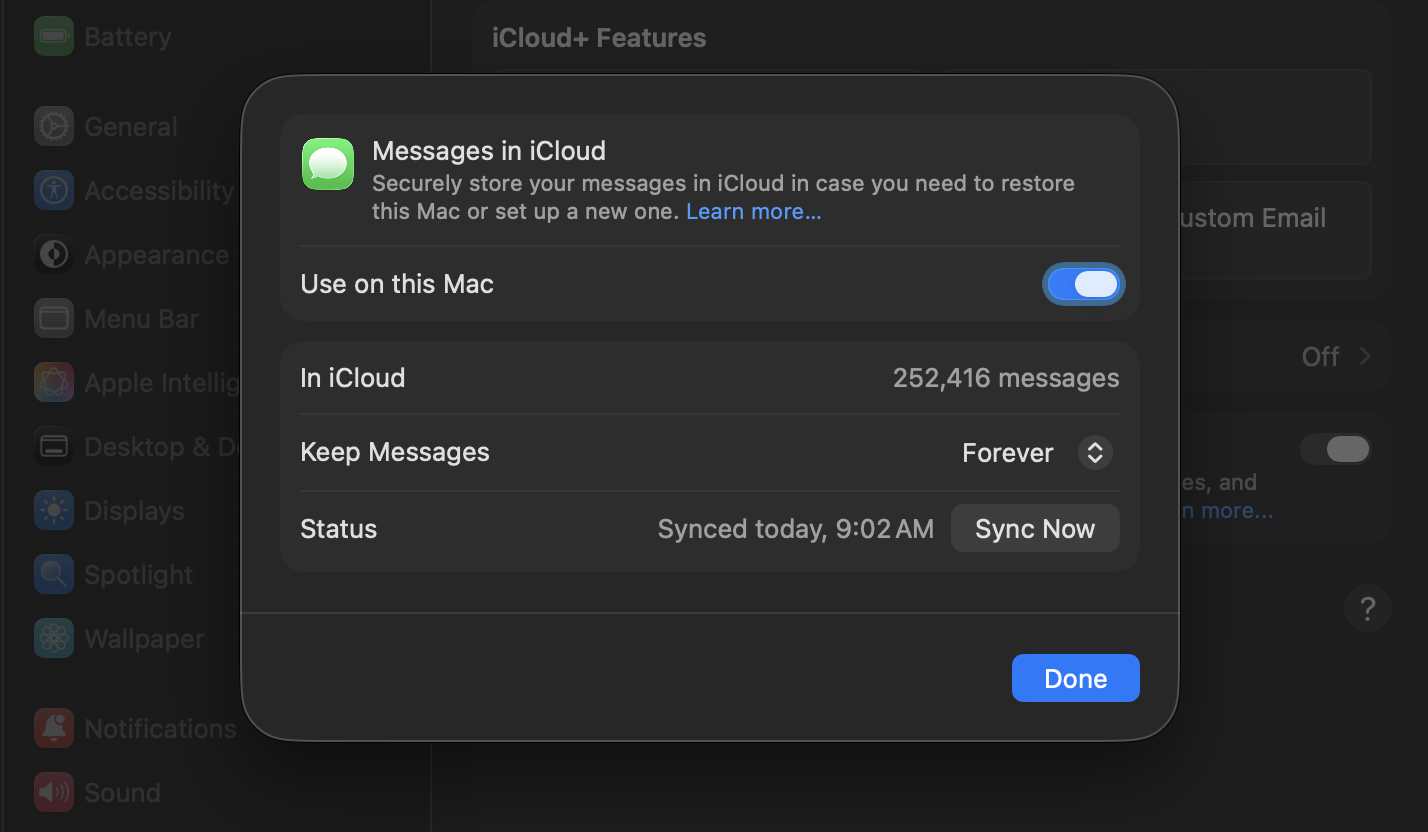Viewport: 1428px width, 832px height.
Task: Click the iCloud+ Features heading
Action: pos(599,38)
